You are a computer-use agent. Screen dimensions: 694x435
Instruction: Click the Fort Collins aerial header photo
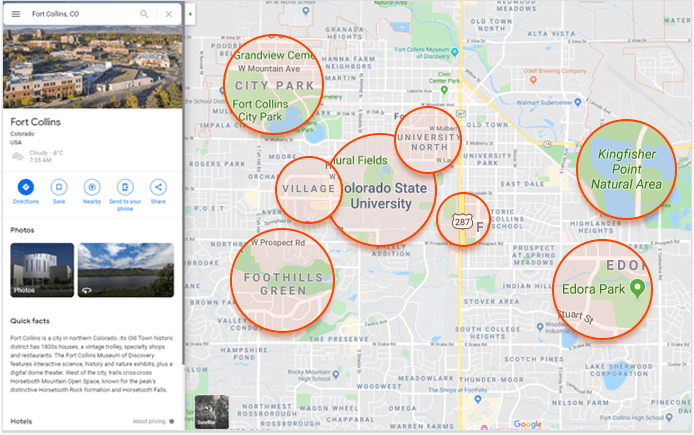click(x=93, y=67)
